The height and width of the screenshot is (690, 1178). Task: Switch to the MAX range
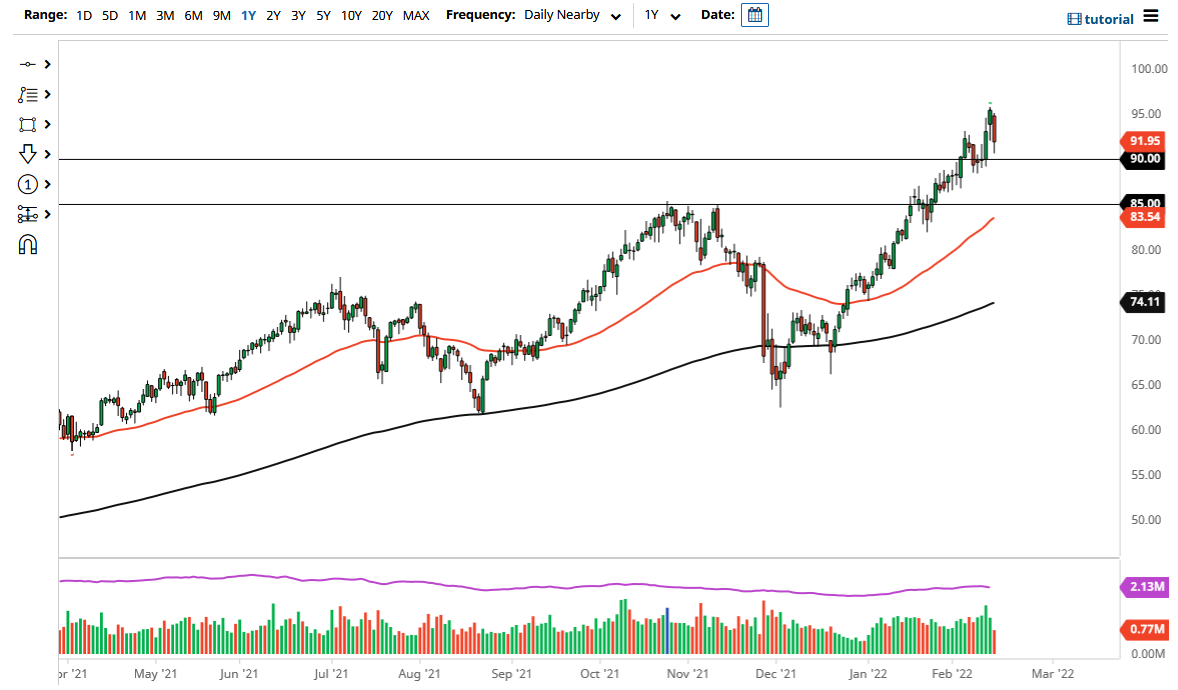[416, 15]
